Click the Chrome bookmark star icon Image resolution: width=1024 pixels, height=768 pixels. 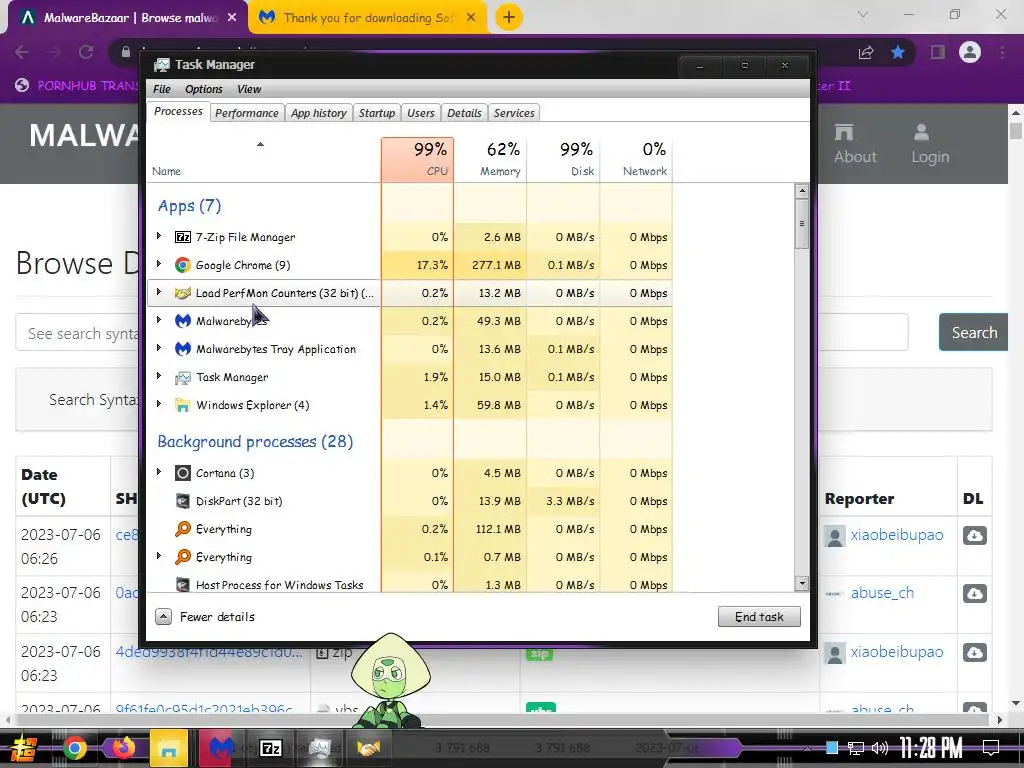tap(898, 52)
